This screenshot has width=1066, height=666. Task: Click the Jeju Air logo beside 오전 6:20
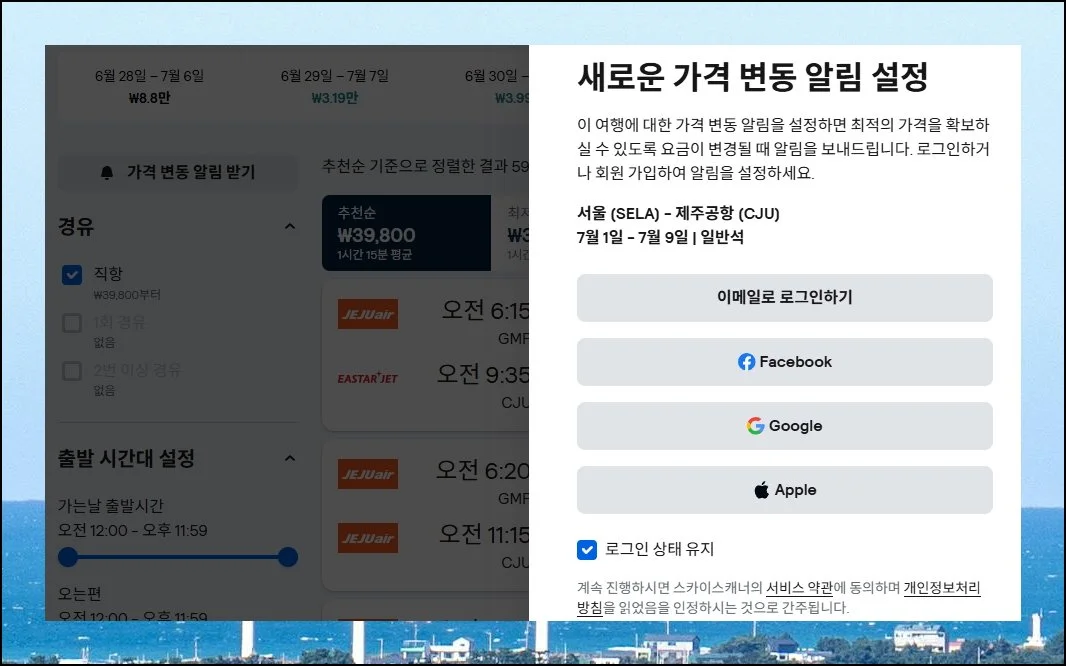coord(368,473)
